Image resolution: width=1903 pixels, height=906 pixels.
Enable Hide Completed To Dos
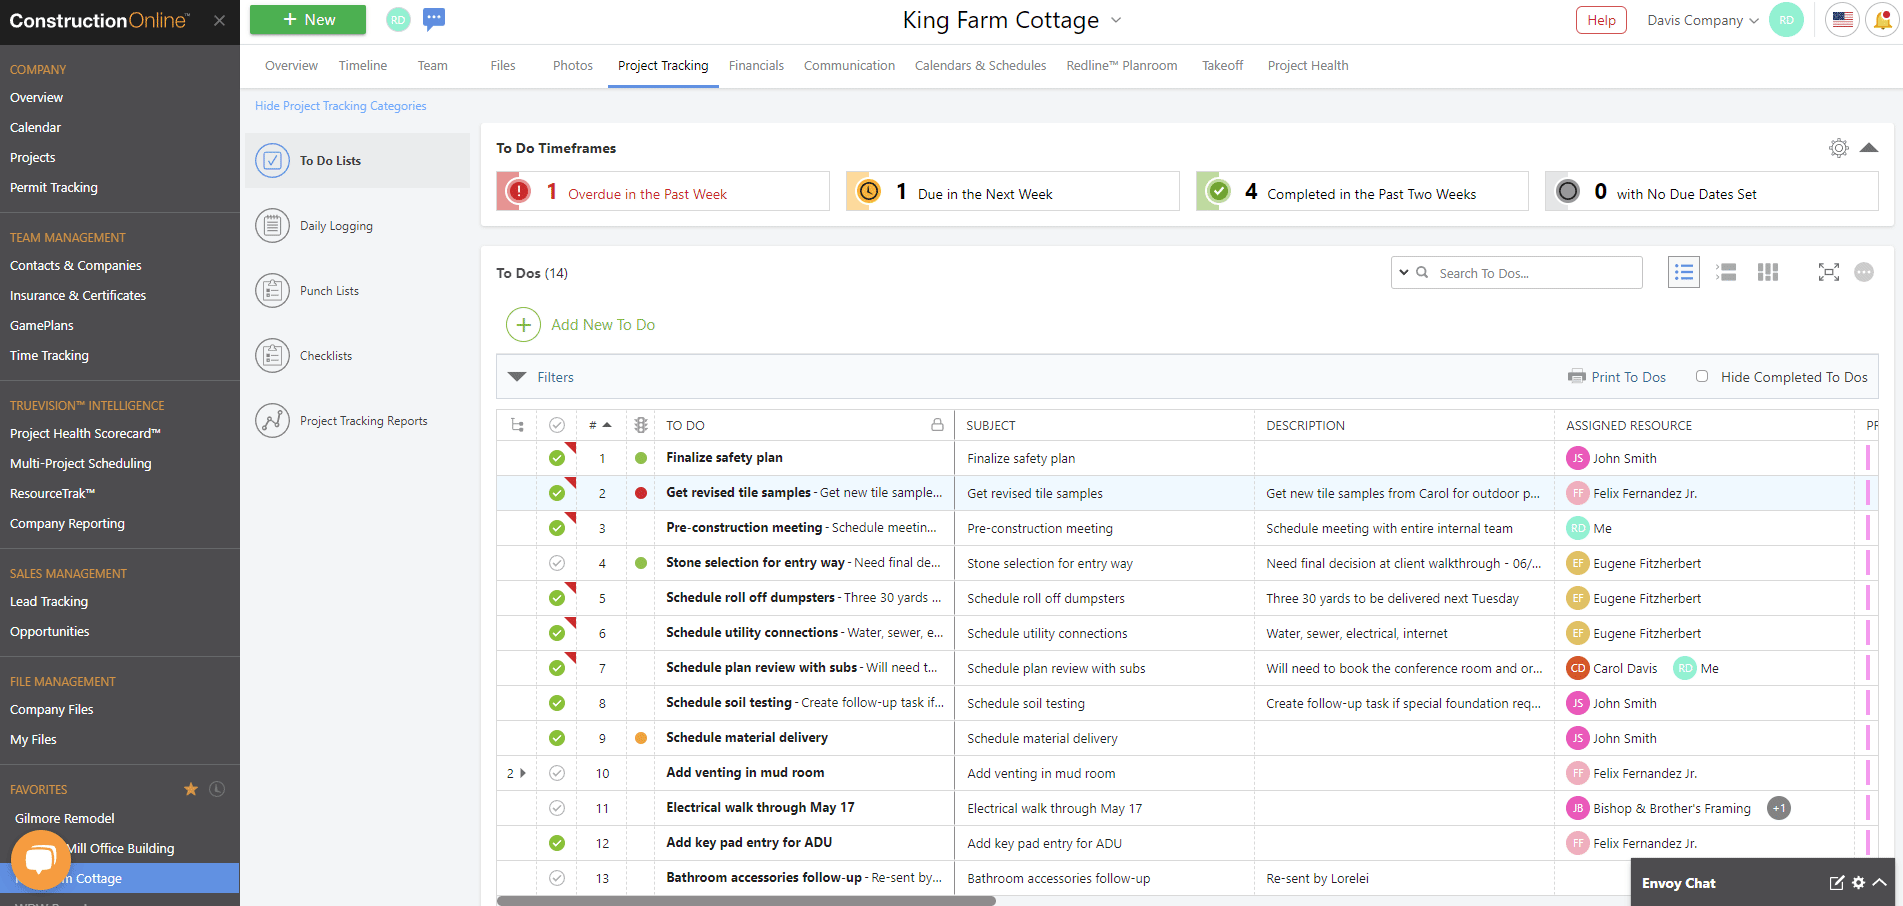click(x=1701, y=376)
